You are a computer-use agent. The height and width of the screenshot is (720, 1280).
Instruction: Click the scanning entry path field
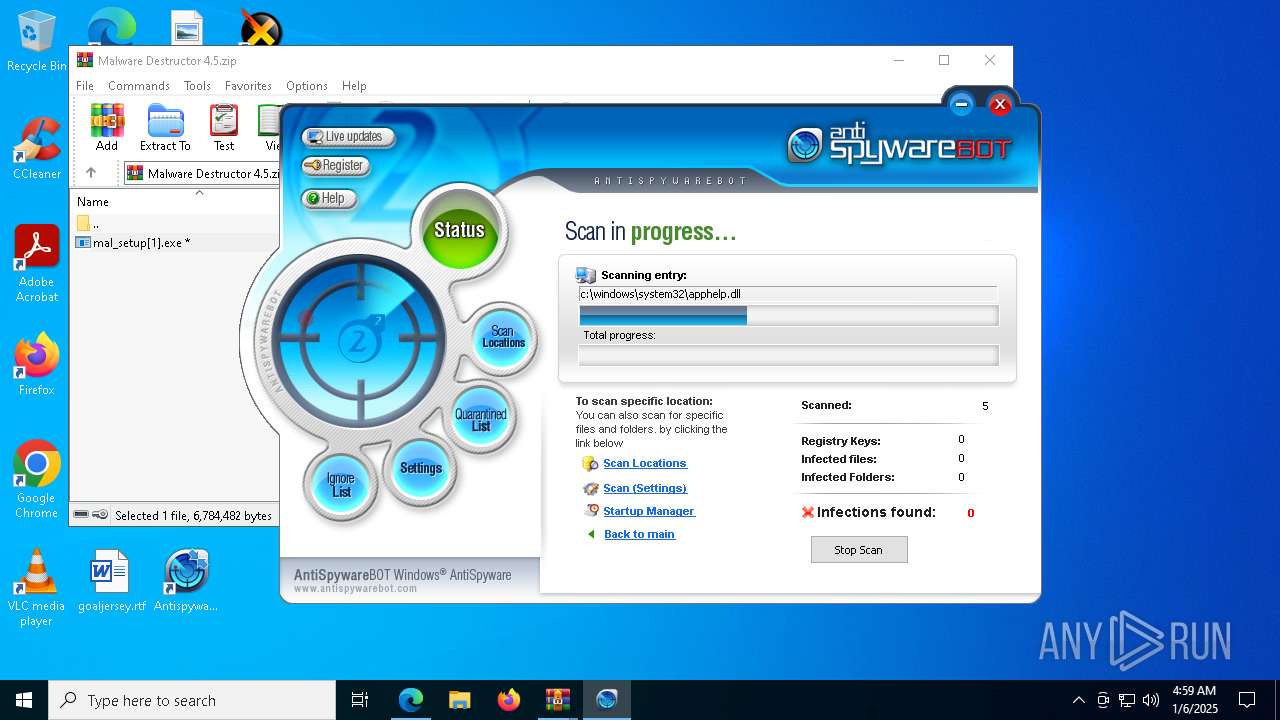click(788, 294)
